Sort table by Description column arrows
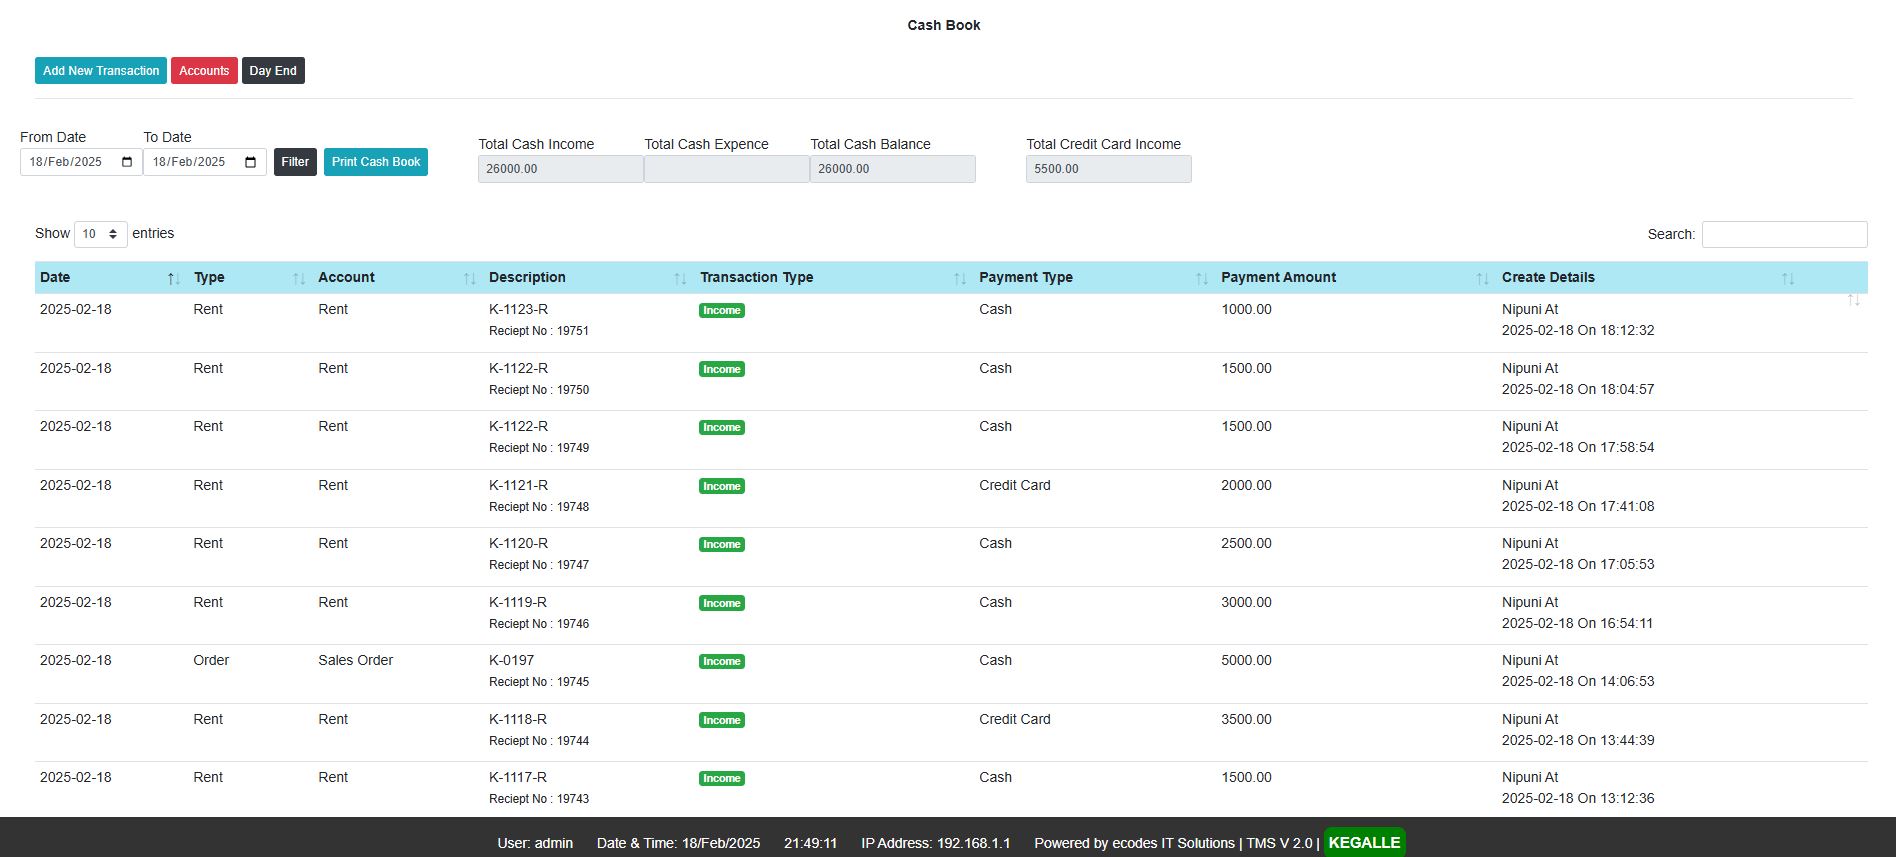The width and height of the screenshot is (1896, 857). [680, 278]
